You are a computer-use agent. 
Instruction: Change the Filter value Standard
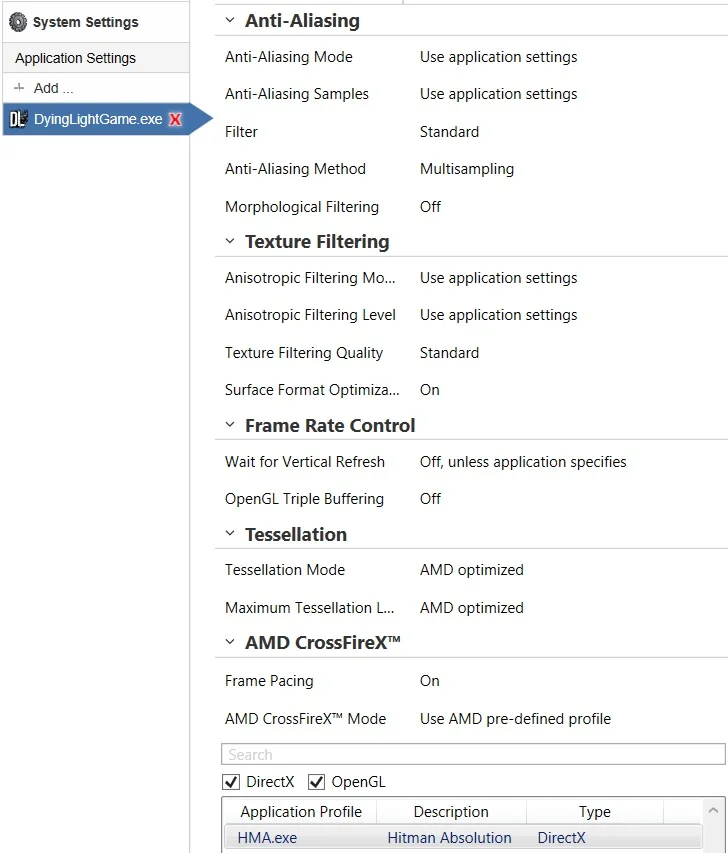pyautogui.click(x=449, y=132)
